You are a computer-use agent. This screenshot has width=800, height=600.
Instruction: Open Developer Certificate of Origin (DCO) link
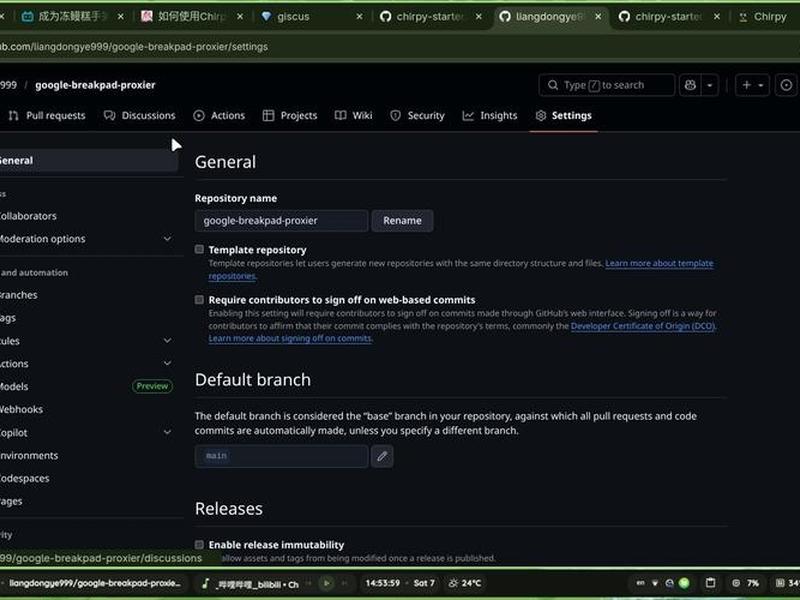[x=643, y=326]
